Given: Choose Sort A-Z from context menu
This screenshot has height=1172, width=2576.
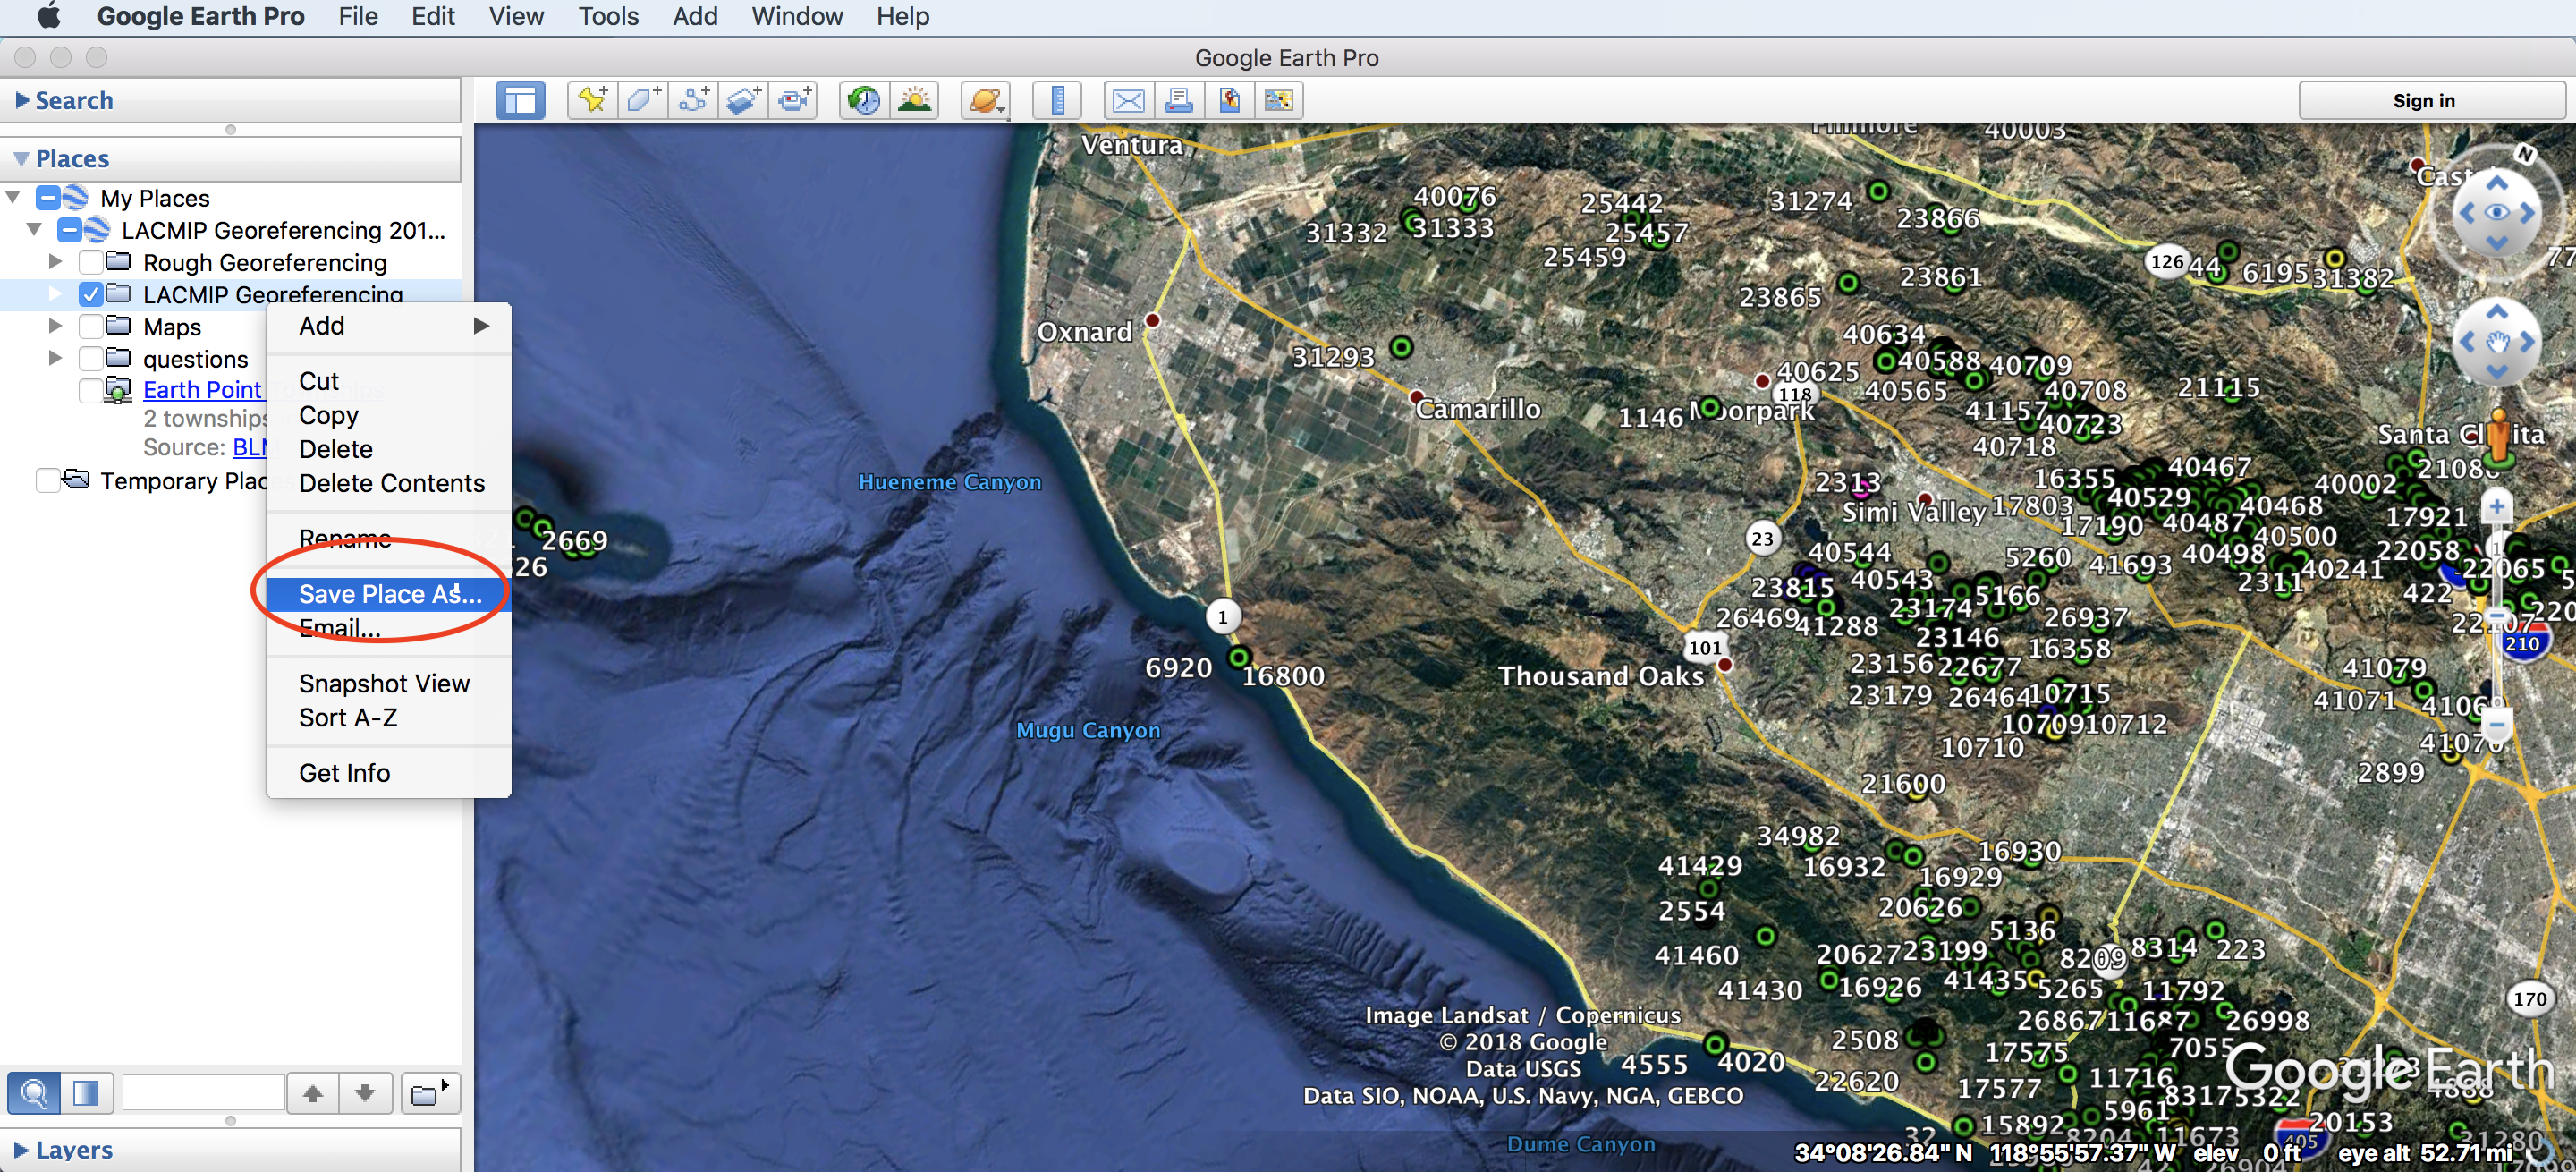Looking at the screenshot, I should [x=389, y=717].
